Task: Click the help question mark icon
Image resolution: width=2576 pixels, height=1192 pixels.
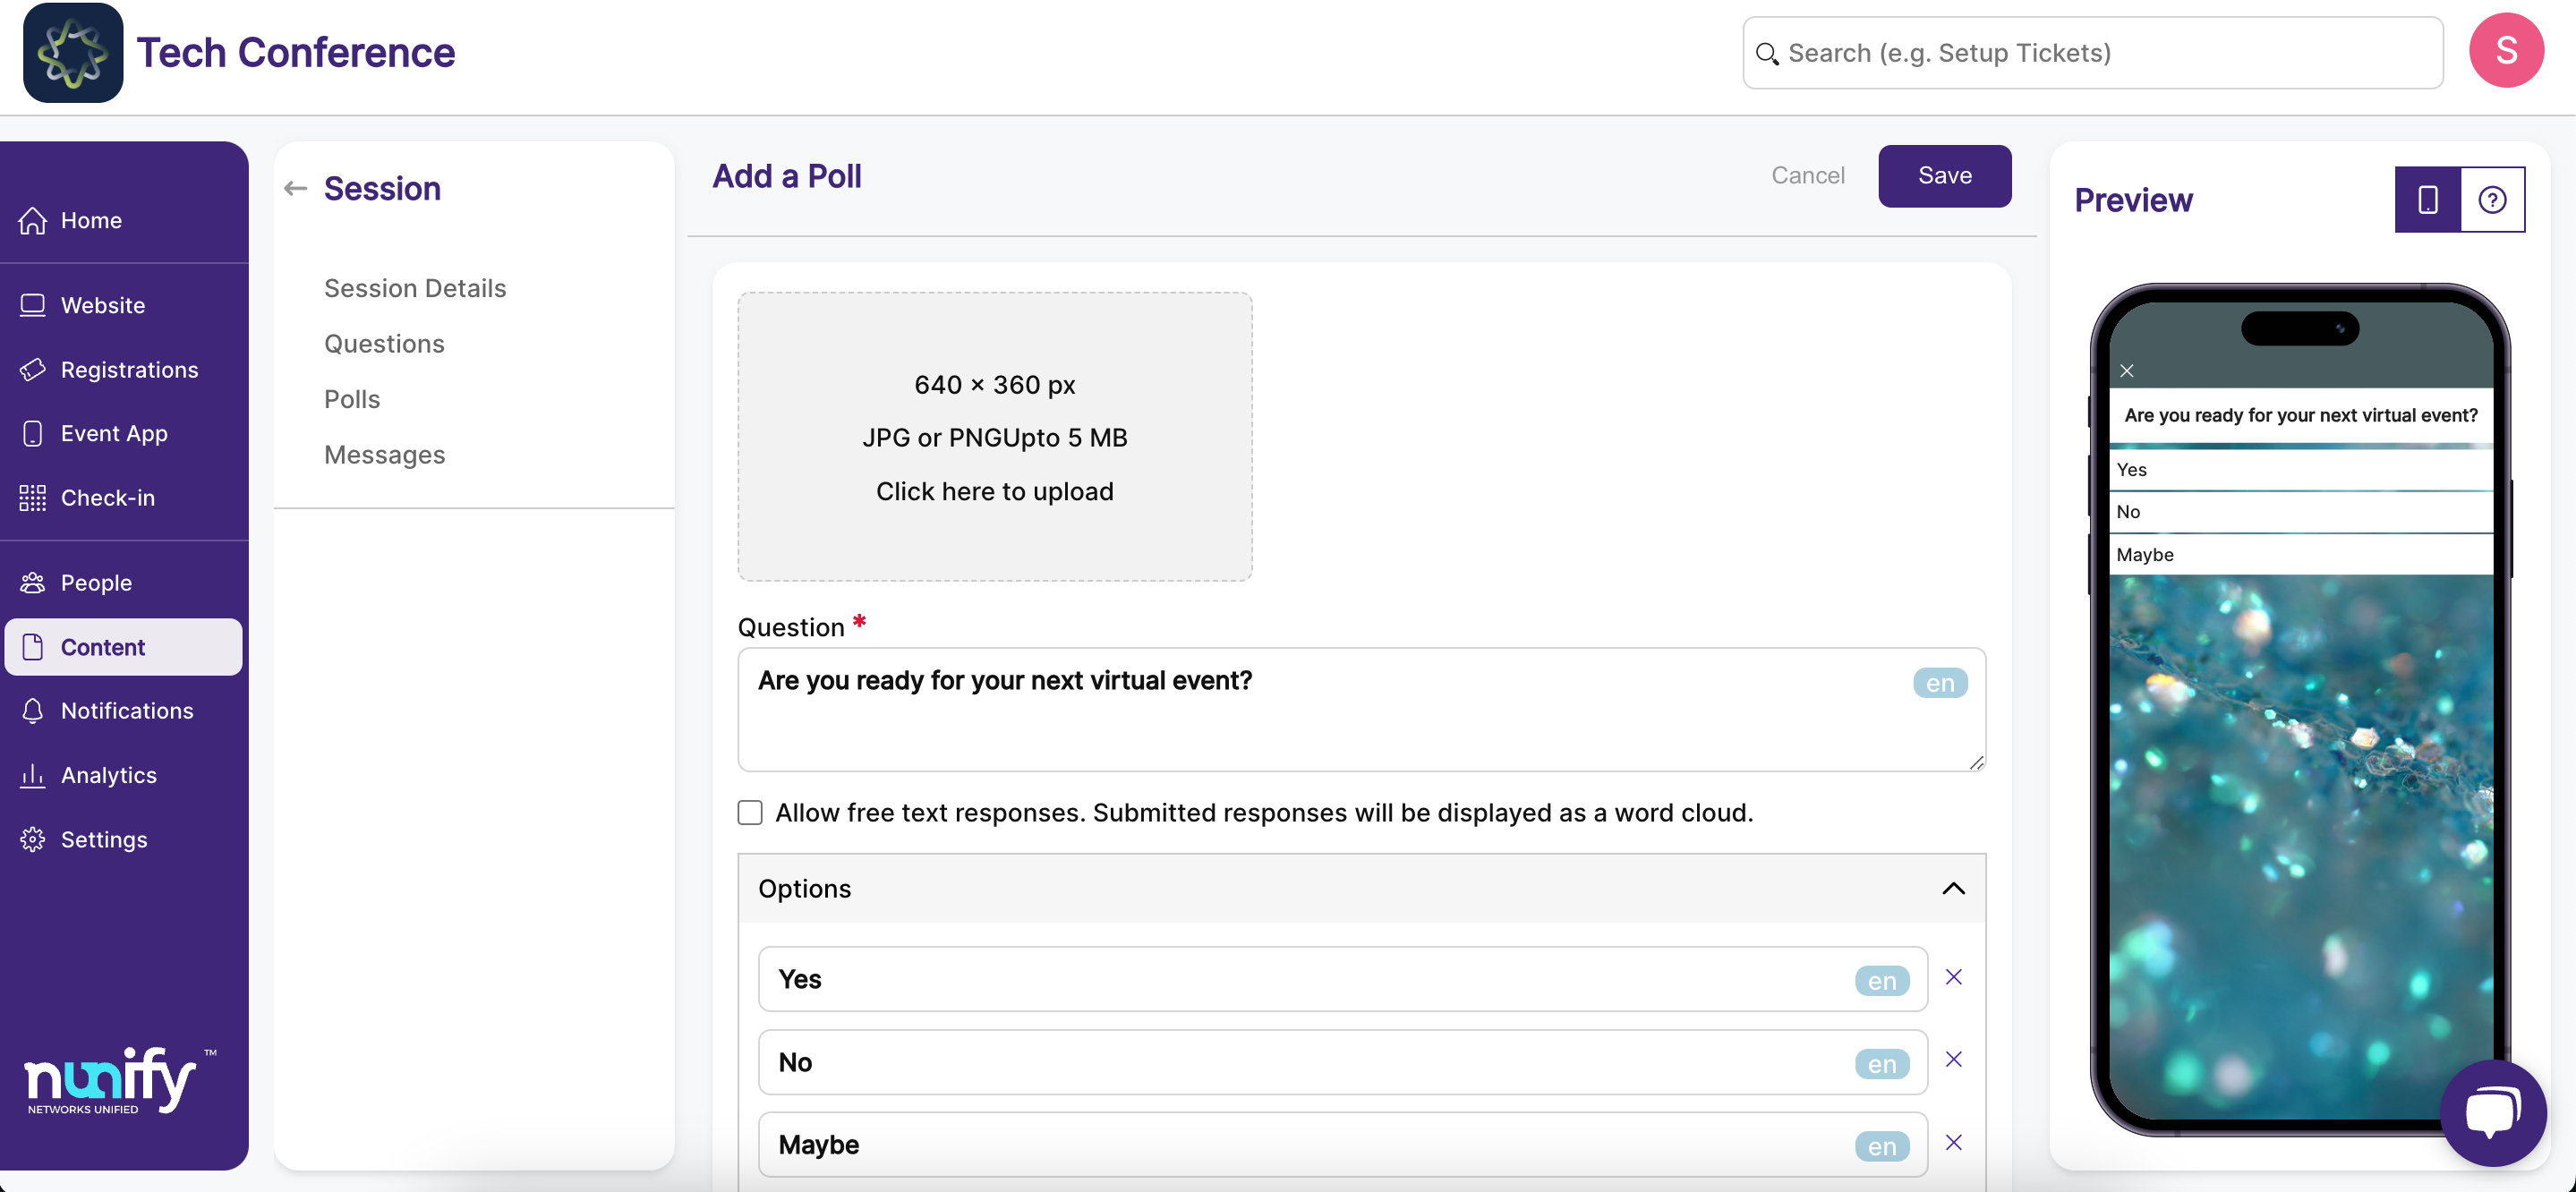Action: (2492, 199)
